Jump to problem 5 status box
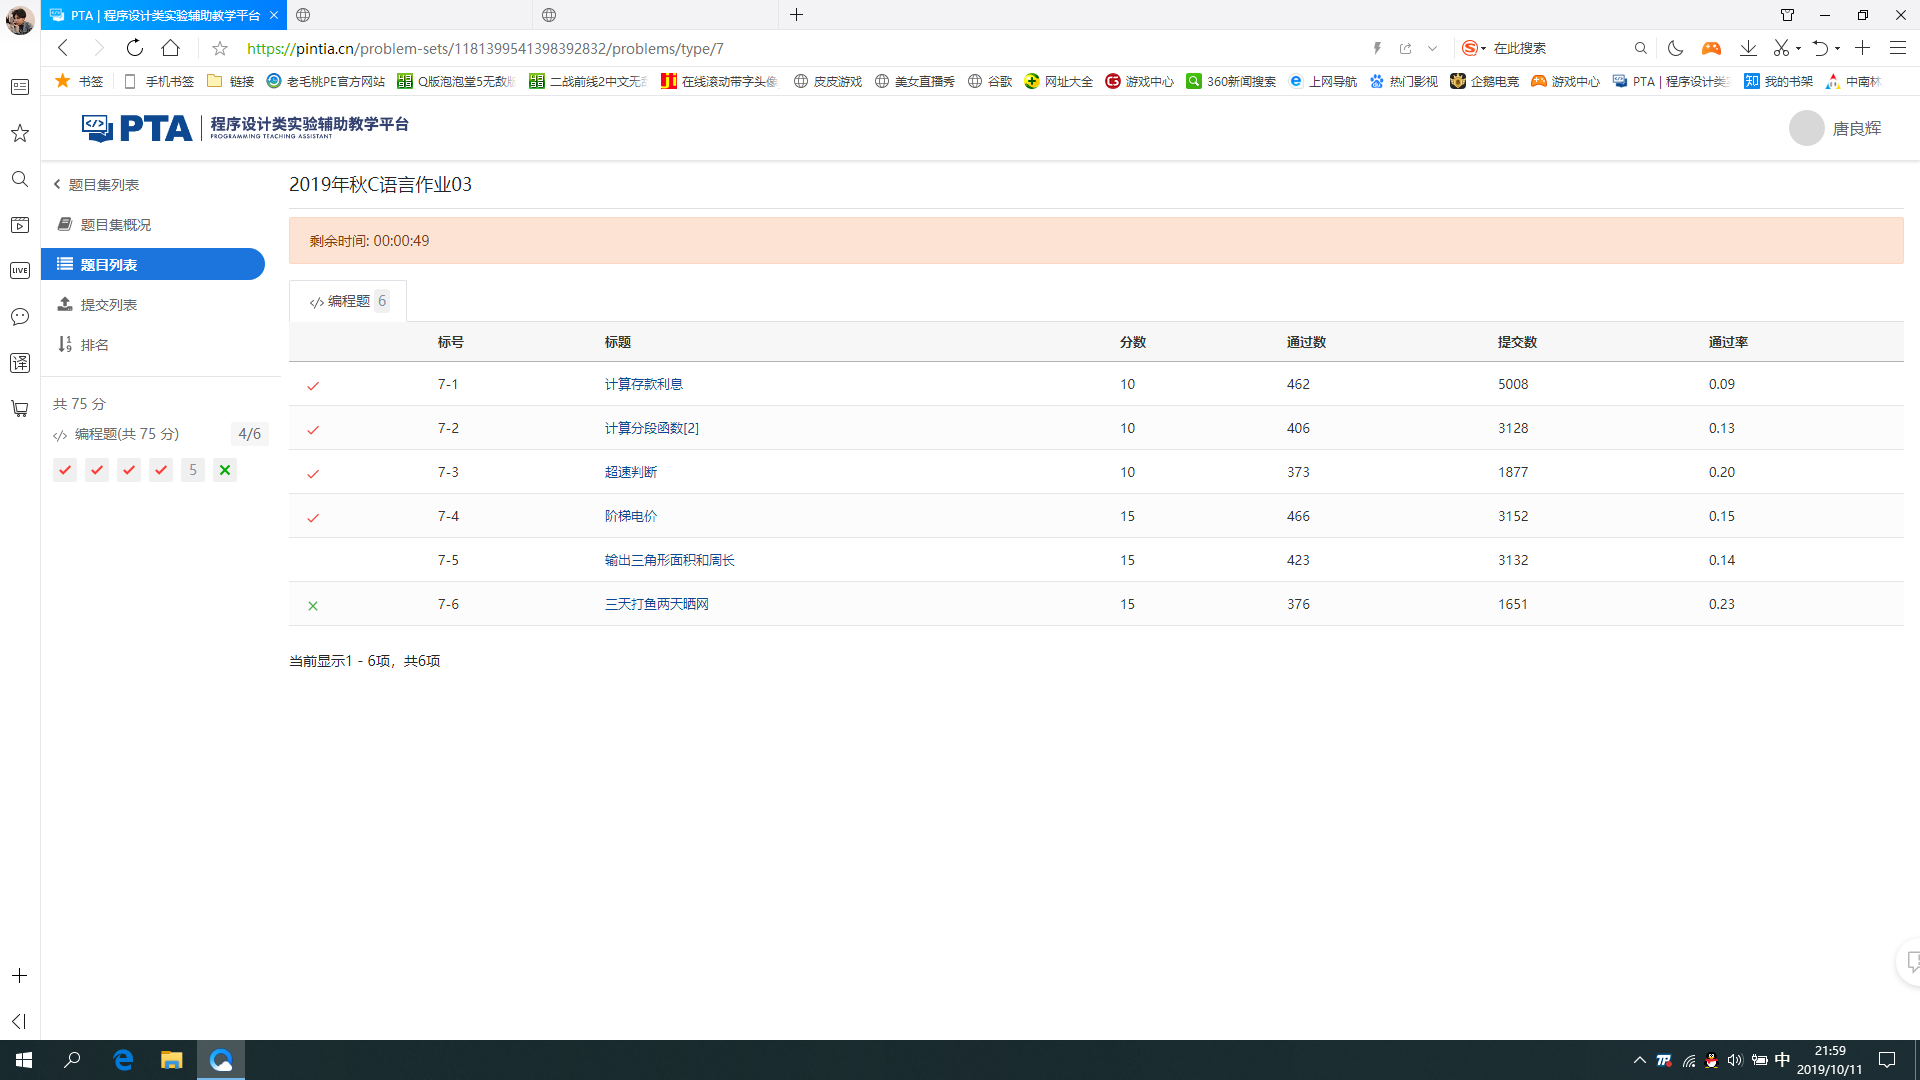Image resolution: width=1920 pixels, height=1080 pixels. coord(193,470)
